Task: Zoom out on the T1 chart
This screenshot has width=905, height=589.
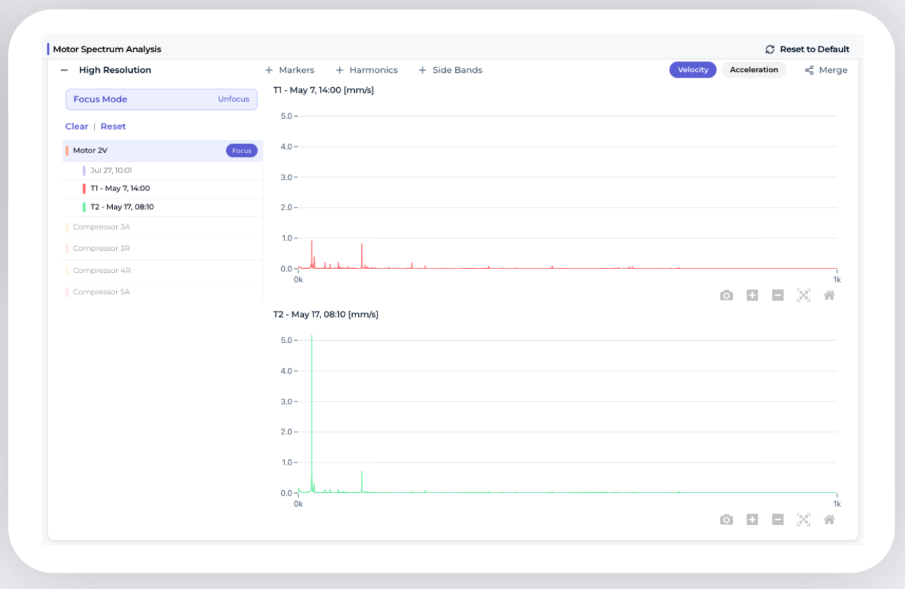Action: (777, 296)
